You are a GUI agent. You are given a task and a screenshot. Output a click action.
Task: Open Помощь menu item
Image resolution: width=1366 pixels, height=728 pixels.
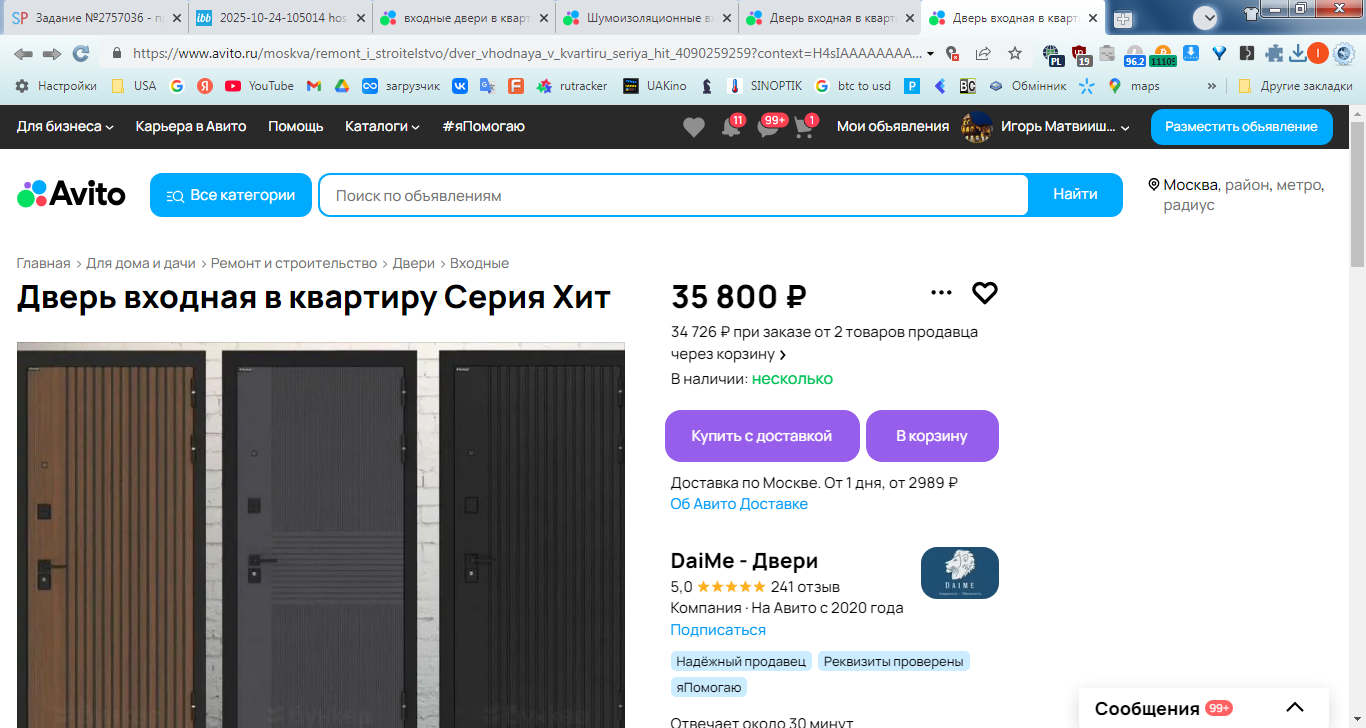[296, 126]
